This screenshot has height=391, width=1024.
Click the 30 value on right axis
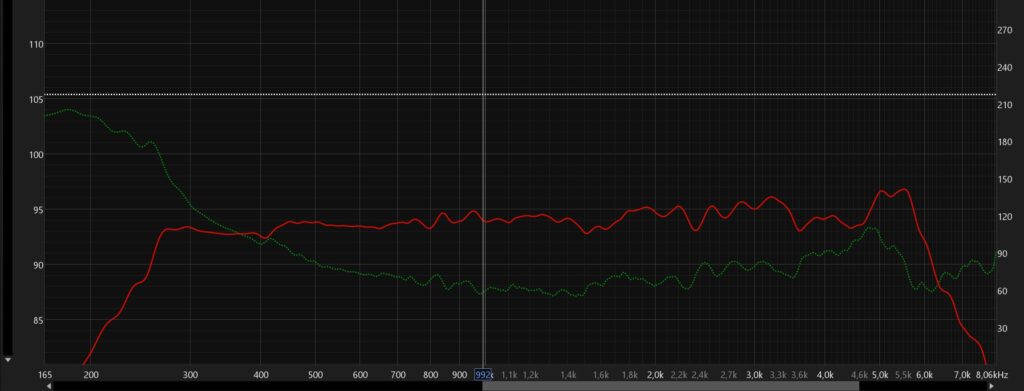(1003, 328)
